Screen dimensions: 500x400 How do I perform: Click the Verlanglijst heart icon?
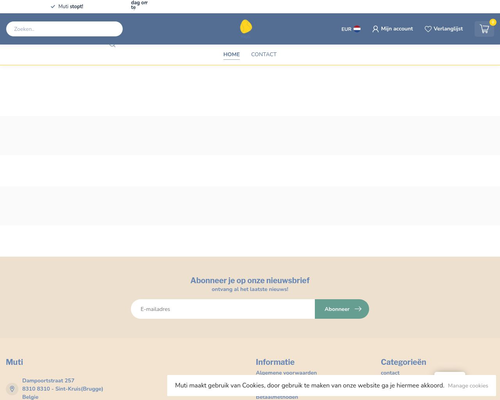point(428,29)
